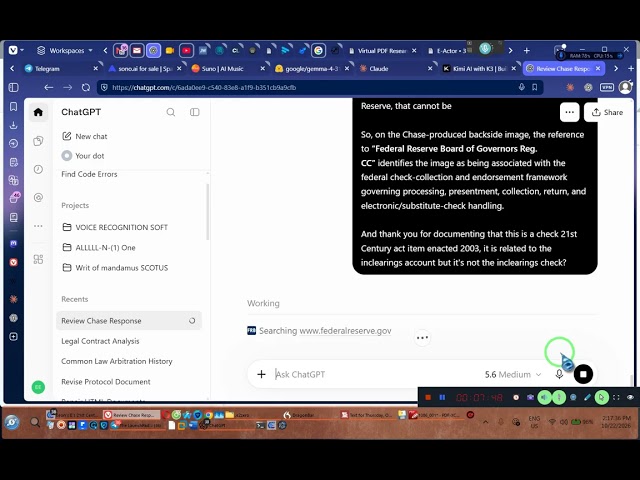Share this conversation
Screen dimensions: 640x480
(x=607, y=112)
